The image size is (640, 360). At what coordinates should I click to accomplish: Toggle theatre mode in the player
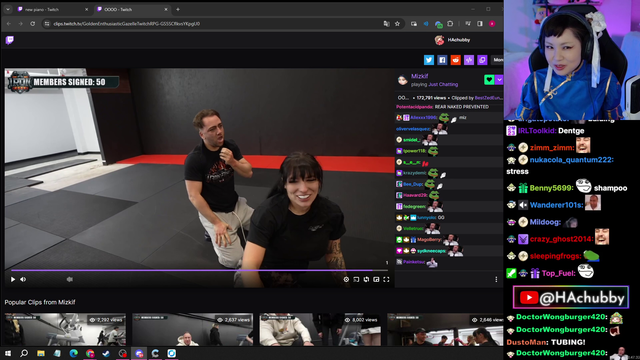pyautogui.click(x=356, y=279)
